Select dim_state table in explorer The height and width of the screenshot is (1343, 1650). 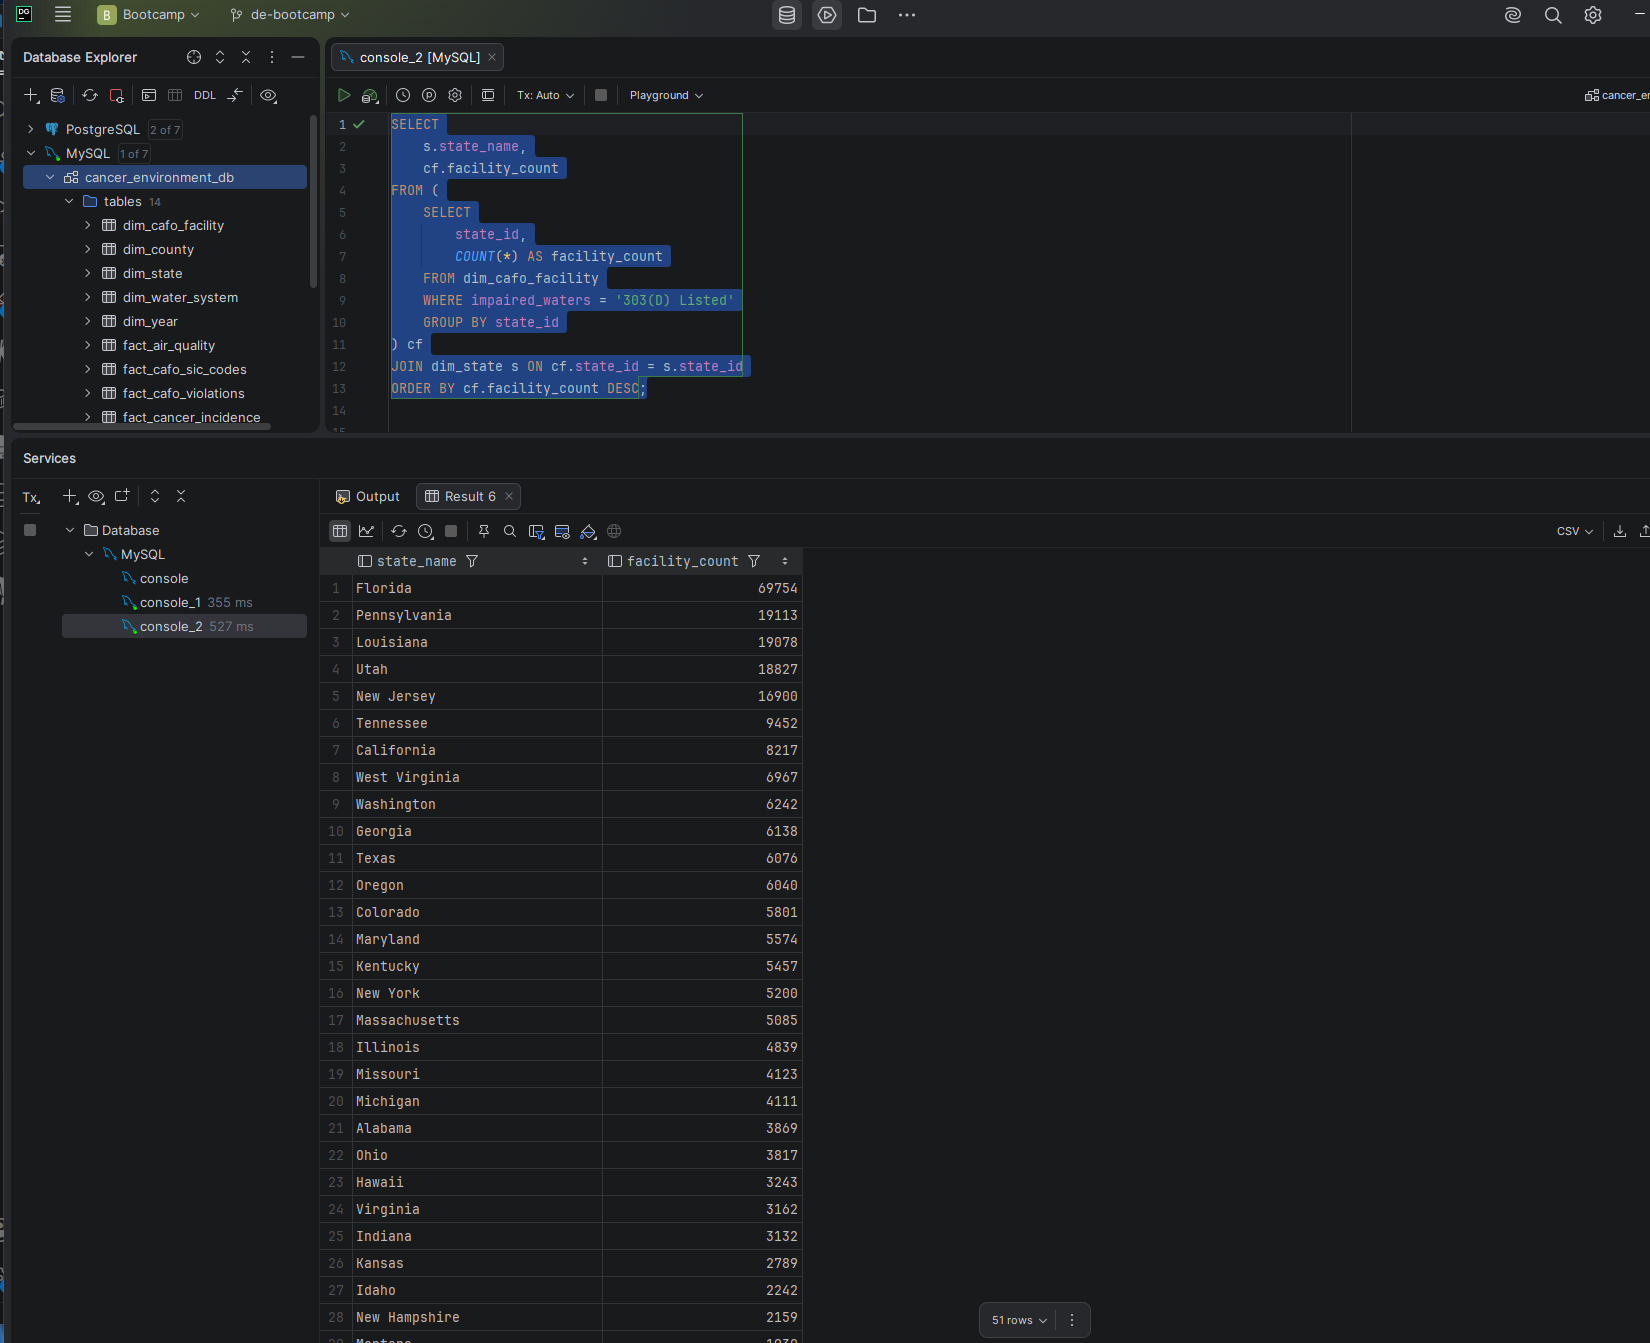(152, 273)
